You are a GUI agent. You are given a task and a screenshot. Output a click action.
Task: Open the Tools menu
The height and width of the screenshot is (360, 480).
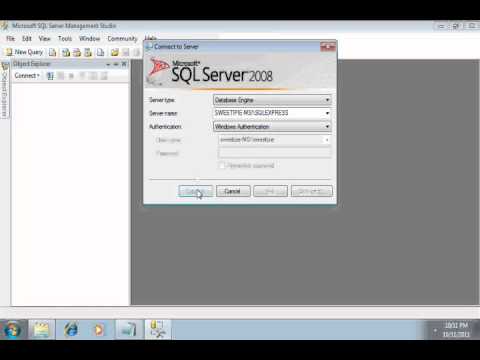tap(65, 39)
